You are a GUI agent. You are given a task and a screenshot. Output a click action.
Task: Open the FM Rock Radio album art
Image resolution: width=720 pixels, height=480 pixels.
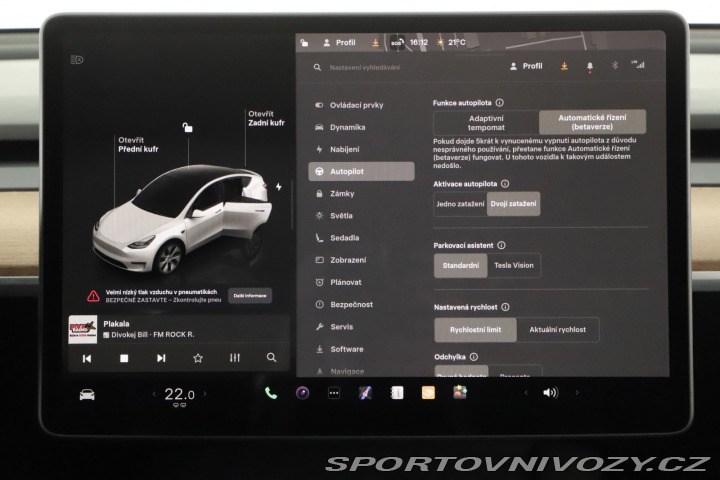coord(83,329)
